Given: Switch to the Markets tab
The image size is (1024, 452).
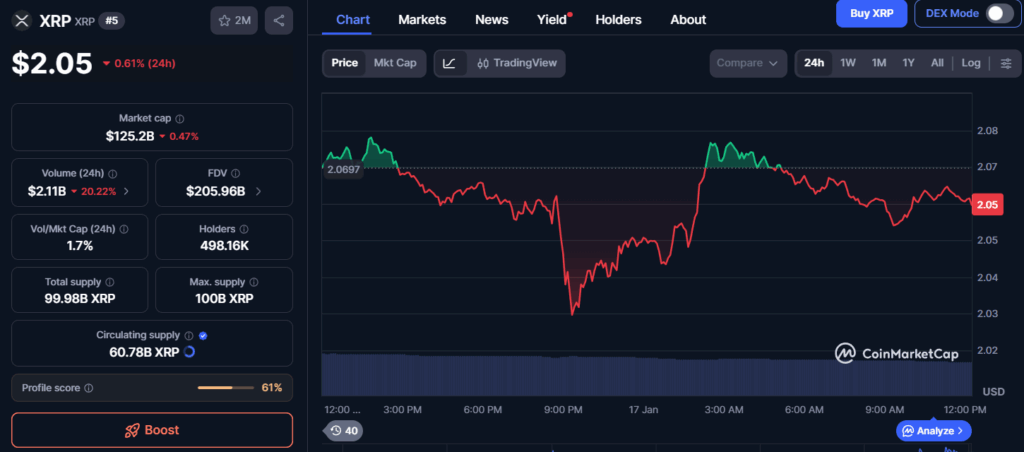Looking at the screenshot, I should 422,19.
